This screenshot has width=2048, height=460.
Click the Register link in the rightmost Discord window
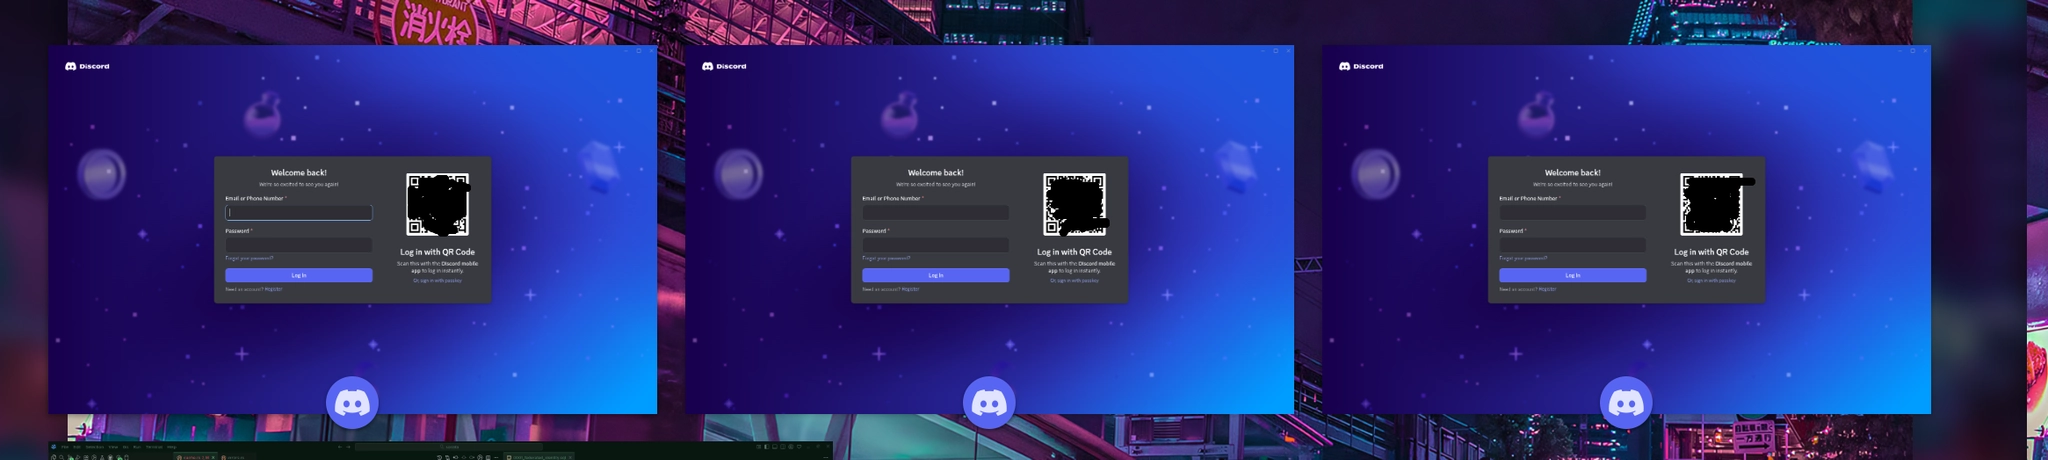click(1547, 289)
